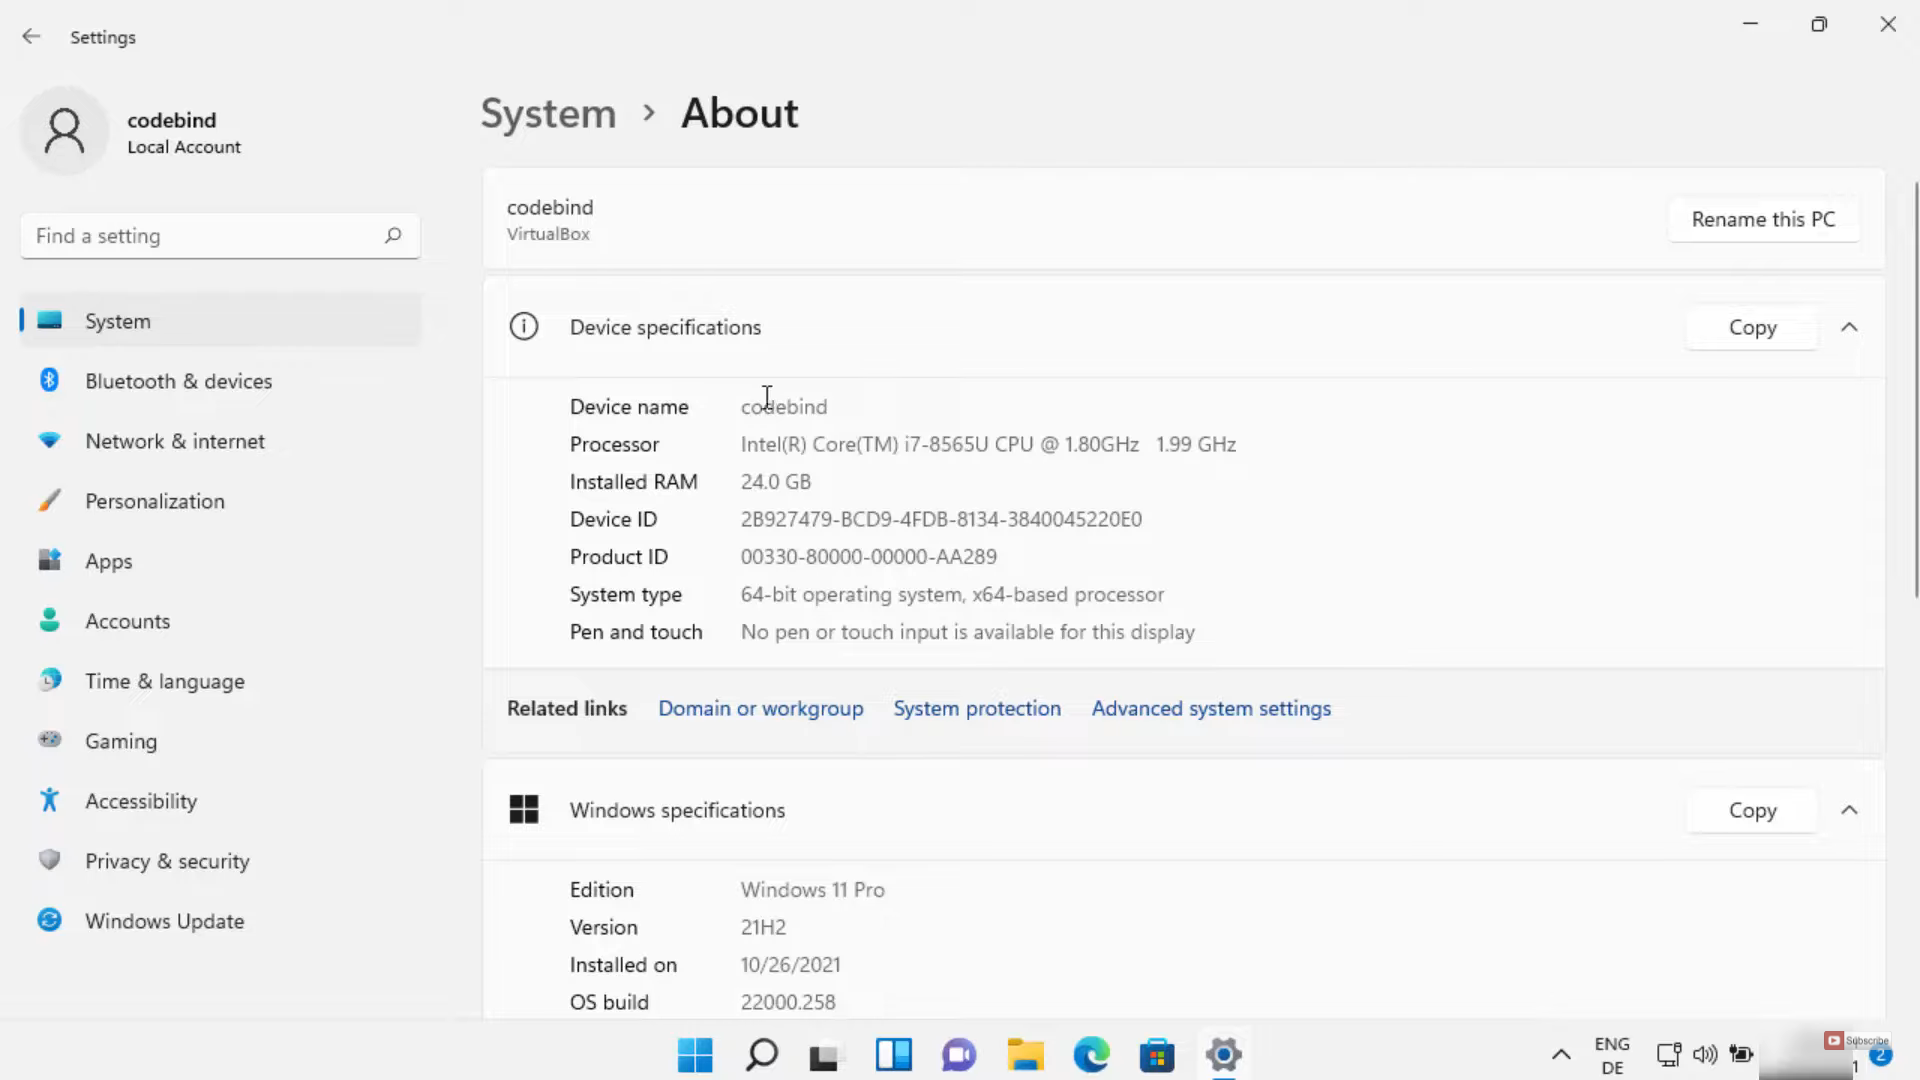
Task: Open Privacy & security settings
Action: [x=167, y=861]
